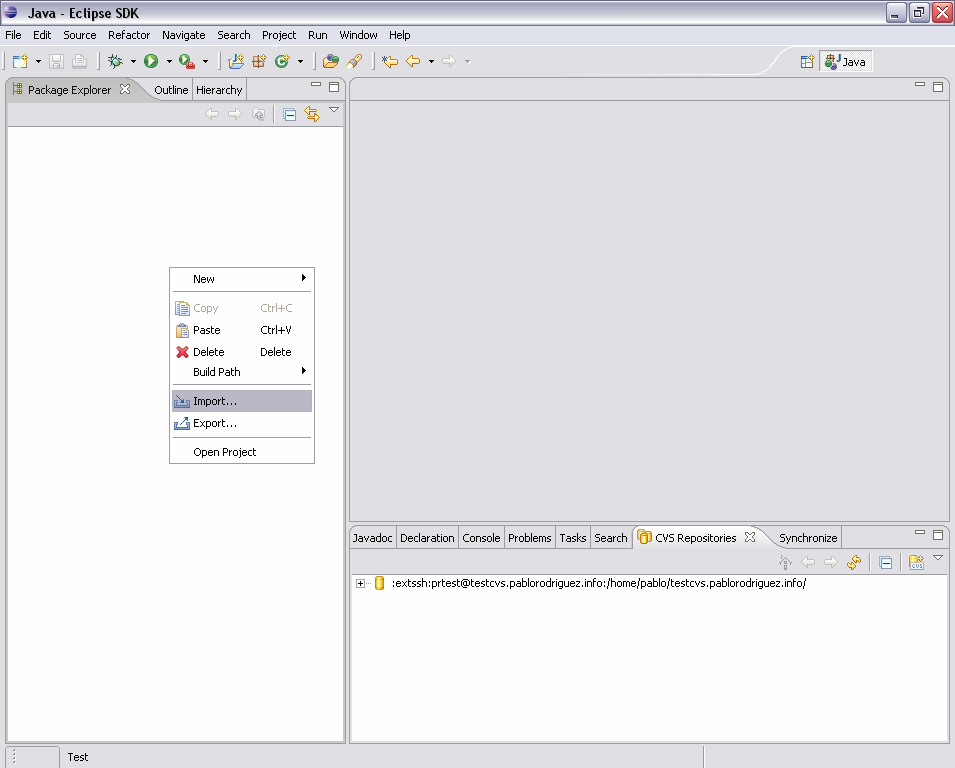Click Package Explorer Up (go into parent) icon
Screen dimensions: 955x768
point(258,114)
